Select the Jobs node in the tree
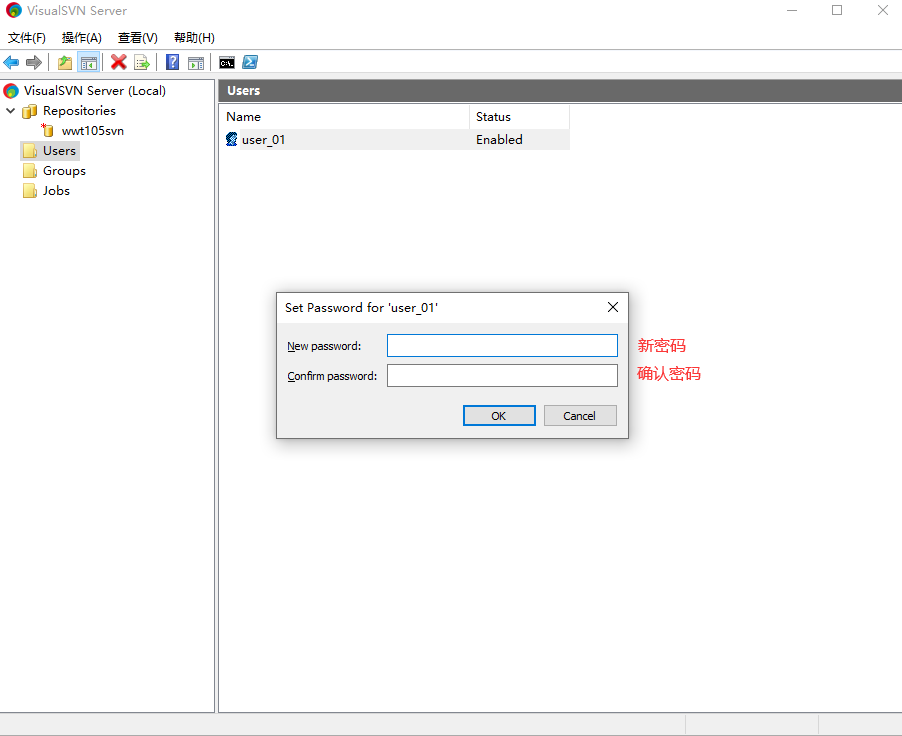This screenshot has height=736, width=902. click(x=56, y=191)
